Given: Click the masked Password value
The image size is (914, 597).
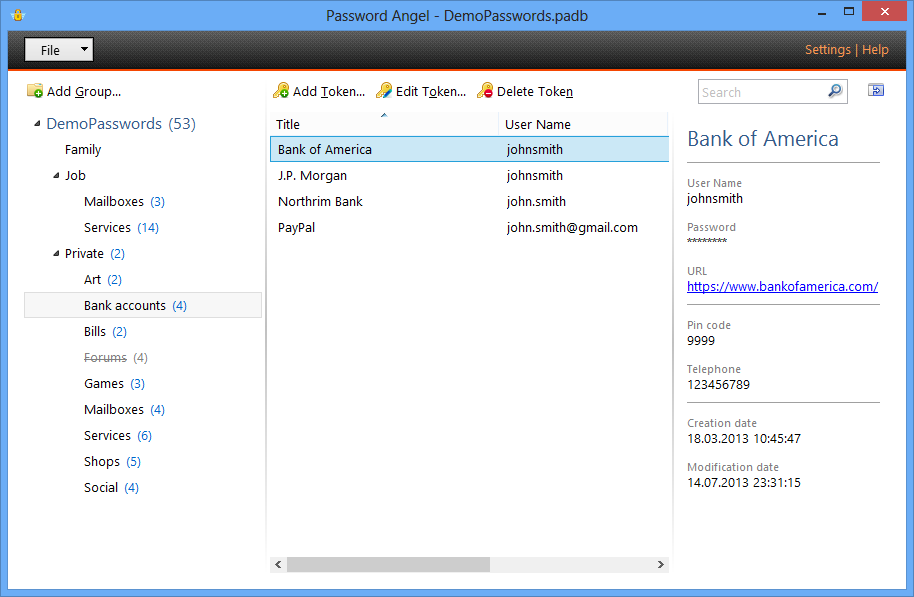Looking at the screenshot, I should pos(706,241).
